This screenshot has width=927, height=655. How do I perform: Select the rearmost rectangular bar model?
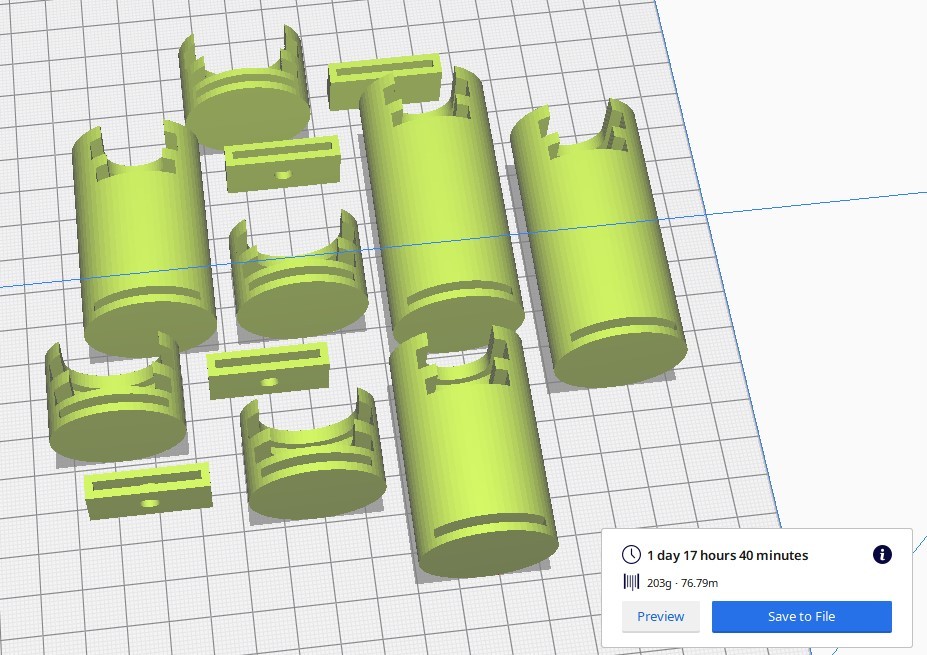(384, 80)
